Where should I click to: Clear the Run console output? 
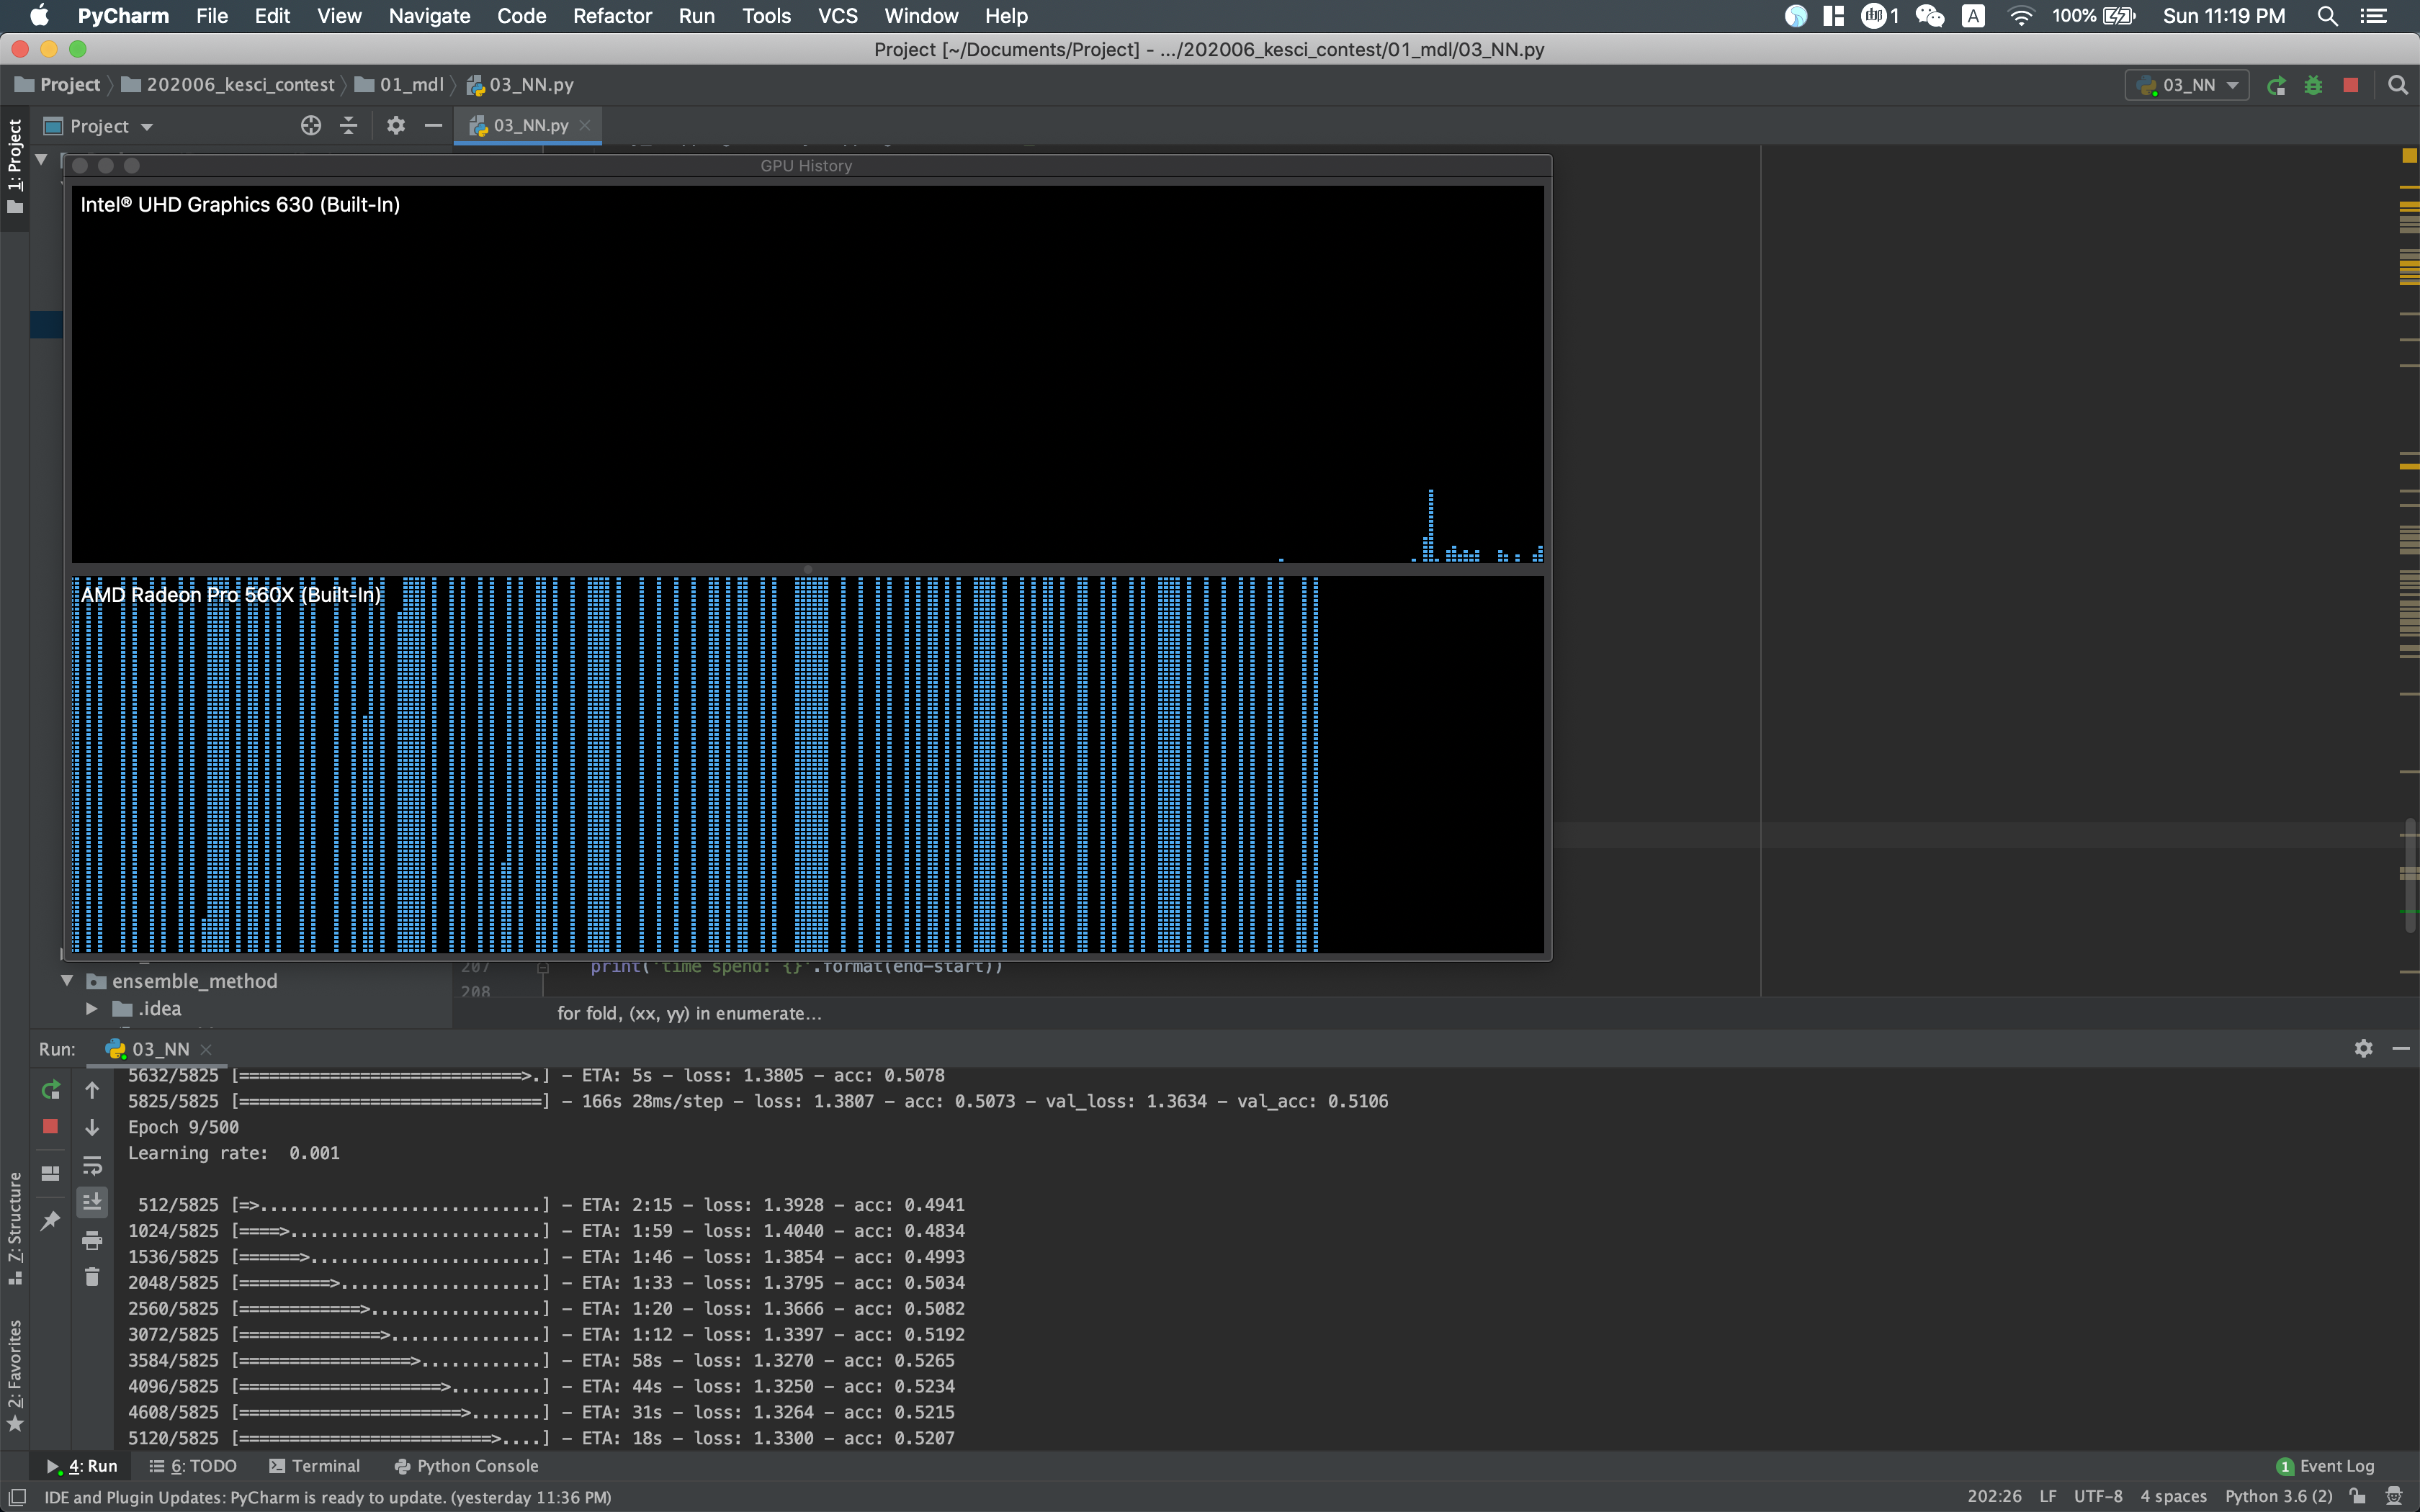(92, 1277)
